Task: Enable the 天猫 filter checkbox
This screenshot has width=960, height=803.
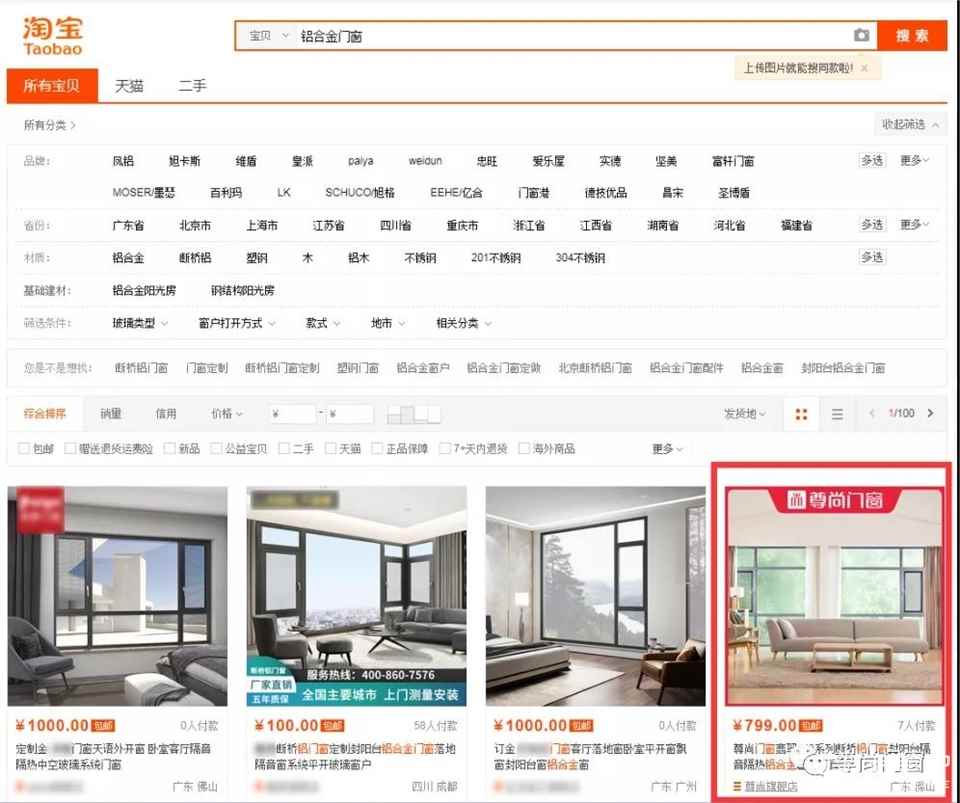Action: tap(332, 449)
